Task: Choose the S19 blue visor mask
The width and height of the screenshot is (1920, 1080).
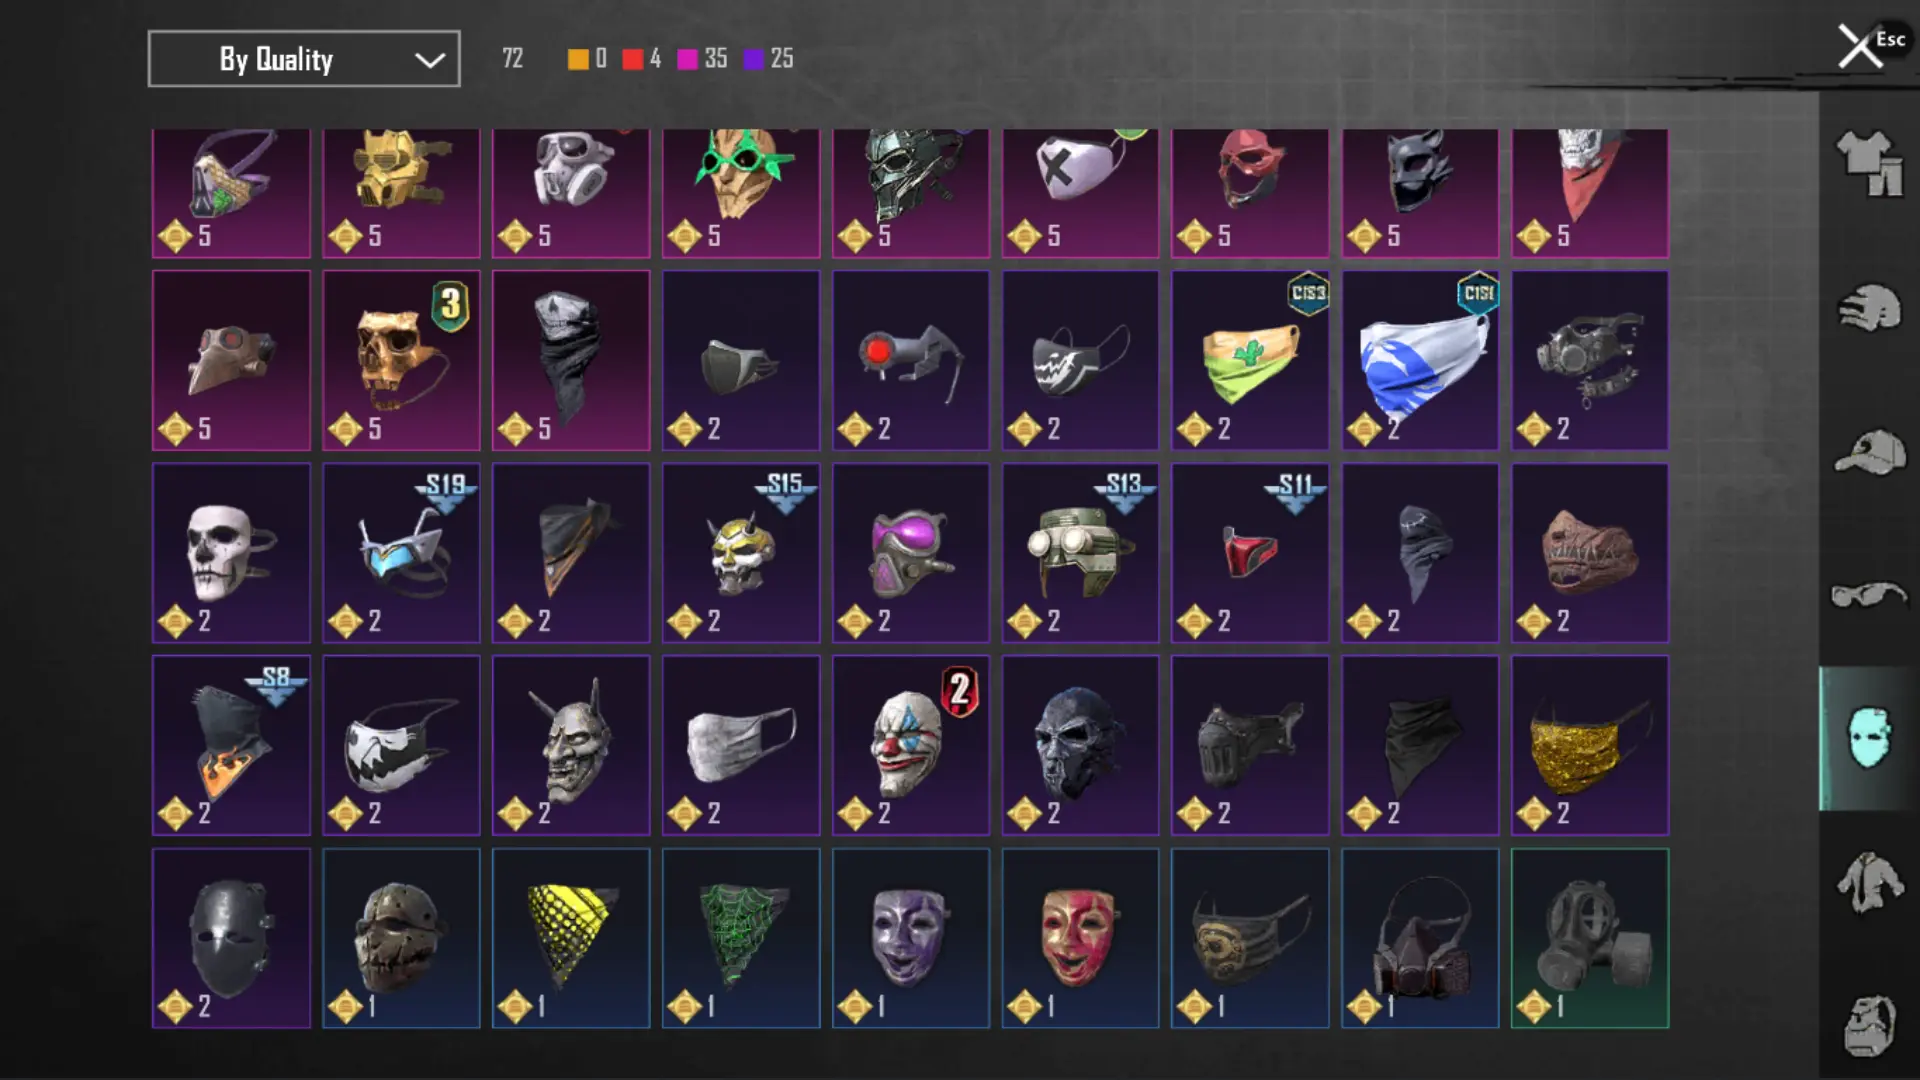Action: [x=401, y=552]
